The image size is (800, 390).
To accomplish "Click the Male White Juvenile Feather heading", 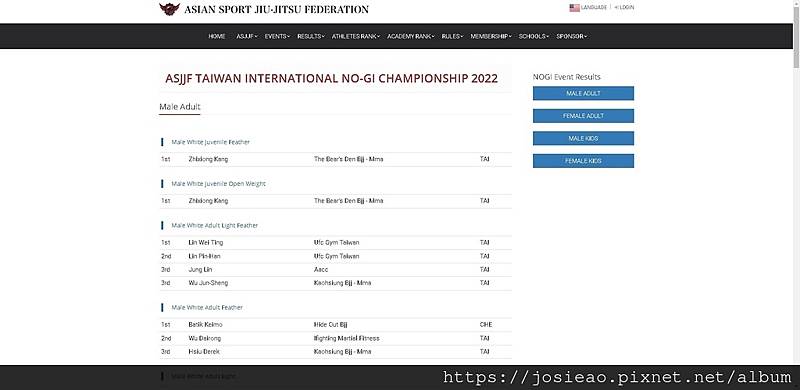I will 211,142.
